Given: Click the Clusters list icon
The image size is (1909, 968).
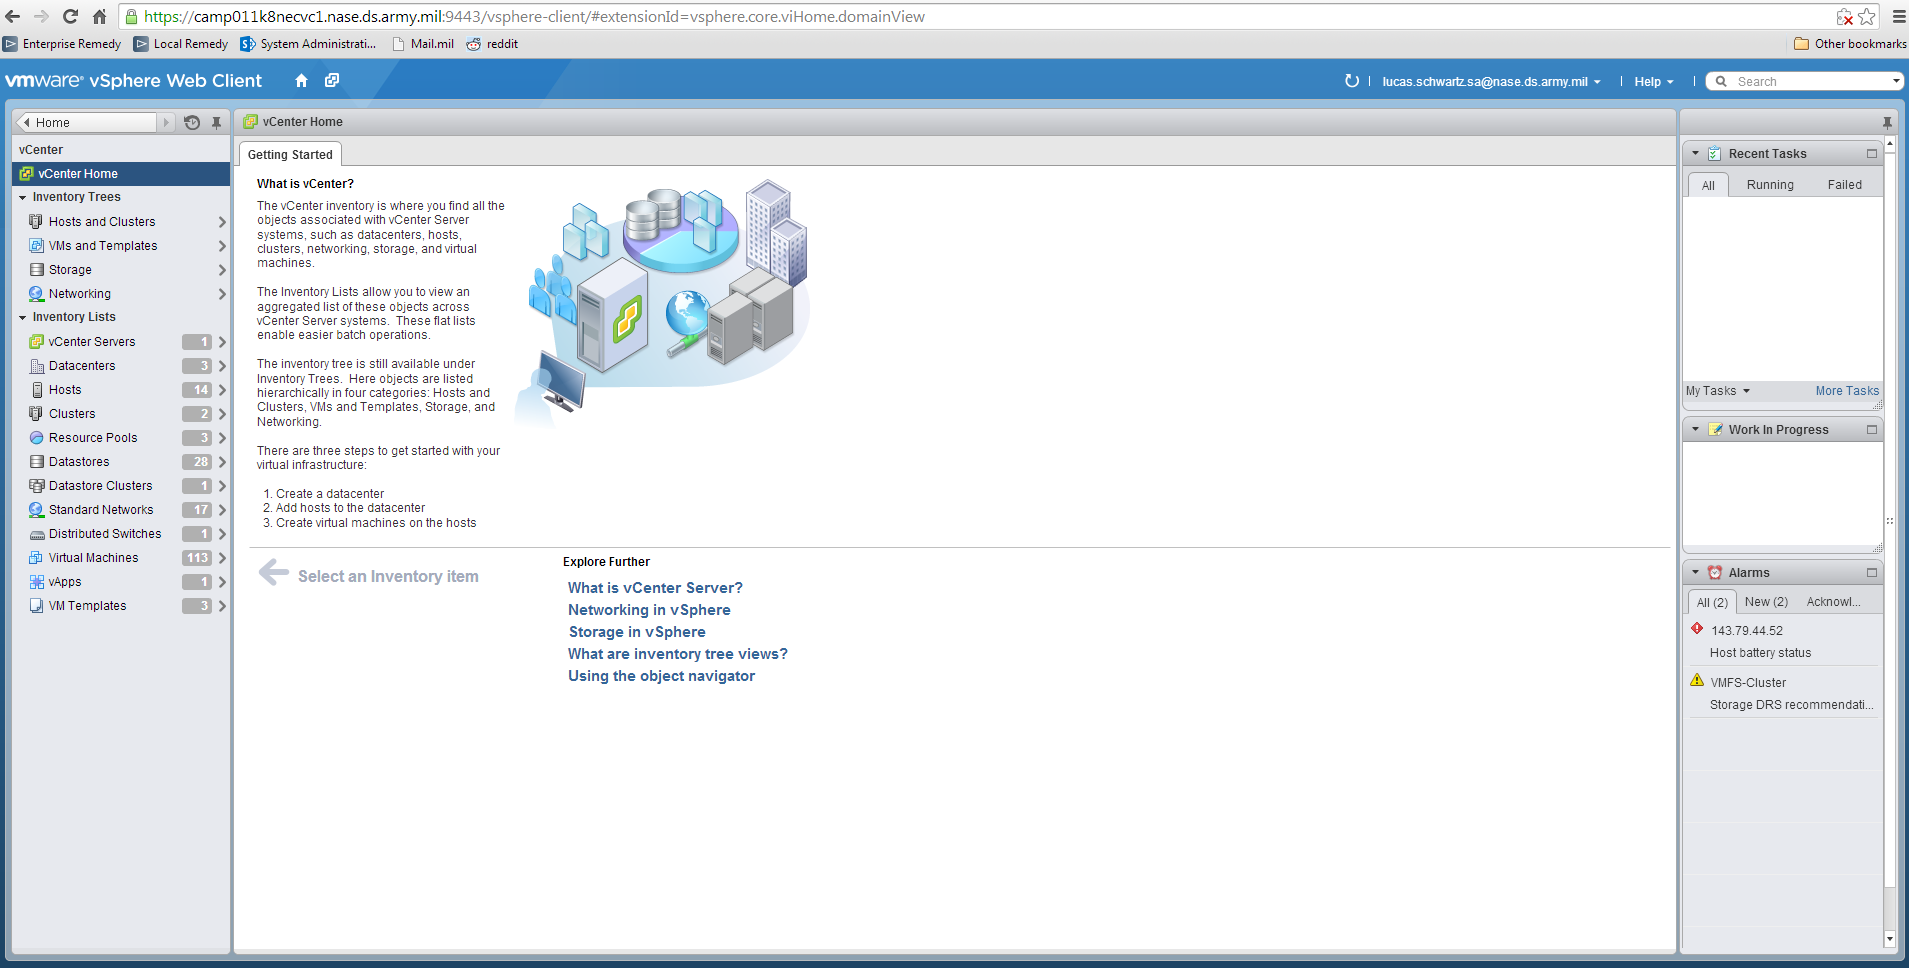Looking at the screenshot, I should click(36, 414).
